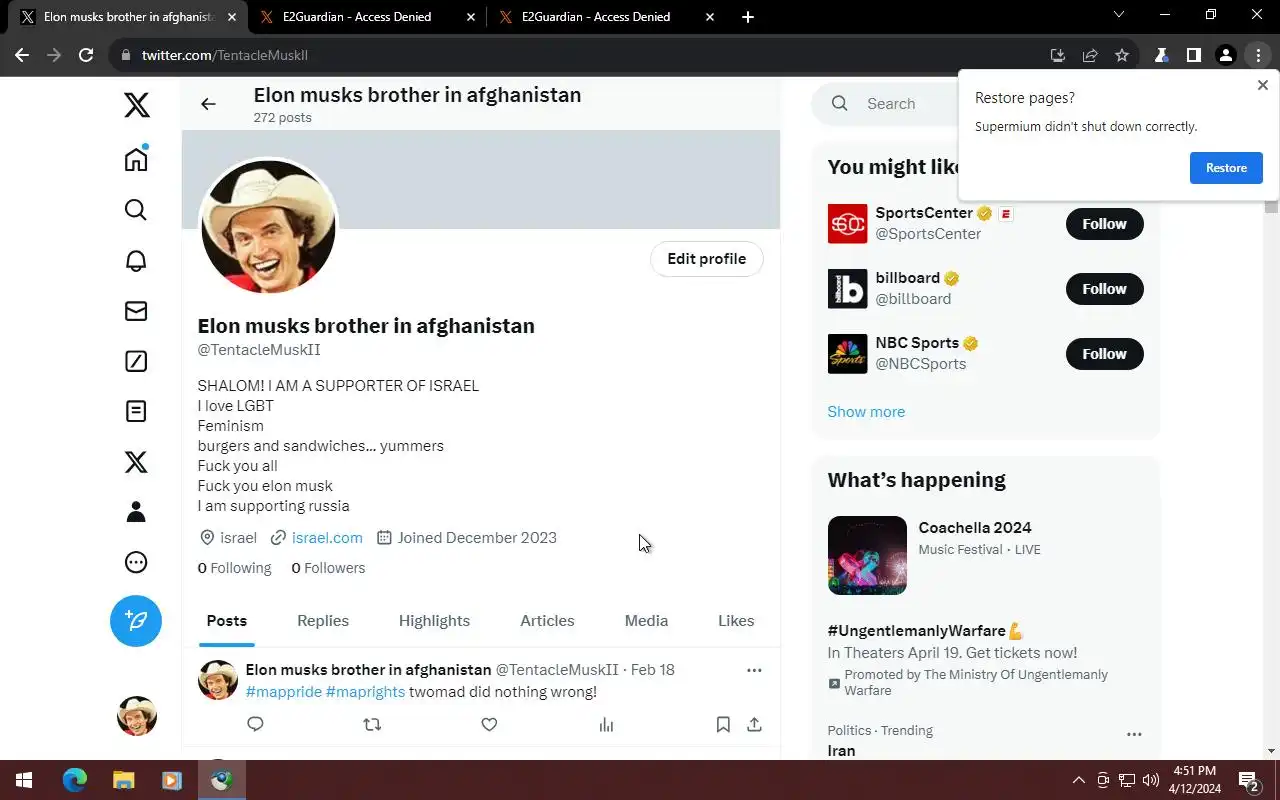Open Premium X icon in sidebar

(x=136, y=461)
